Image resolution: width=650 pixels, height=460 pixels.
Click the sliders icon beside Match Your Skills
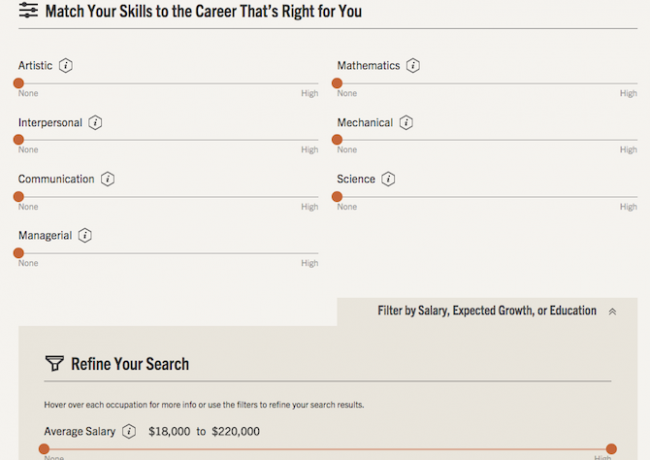[28, 10]
